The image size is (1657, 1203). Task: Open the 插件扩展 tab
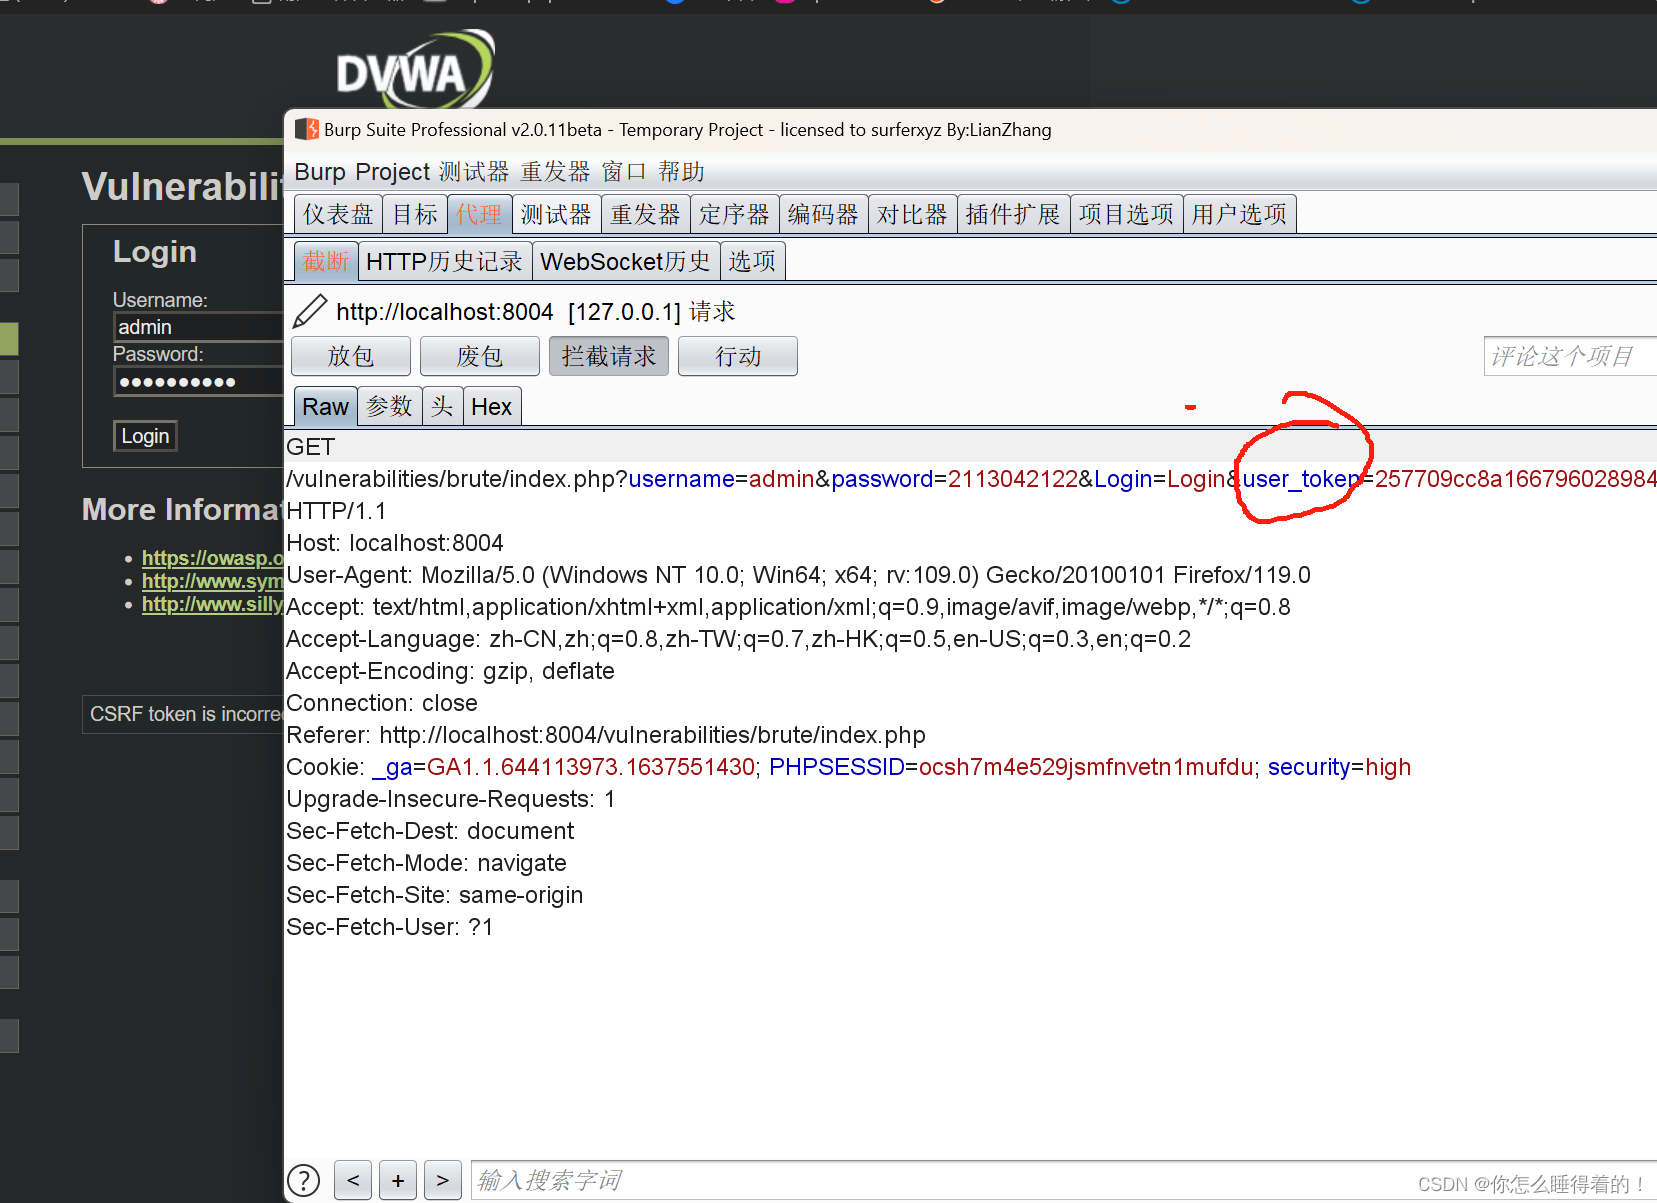click(1013, 214)
